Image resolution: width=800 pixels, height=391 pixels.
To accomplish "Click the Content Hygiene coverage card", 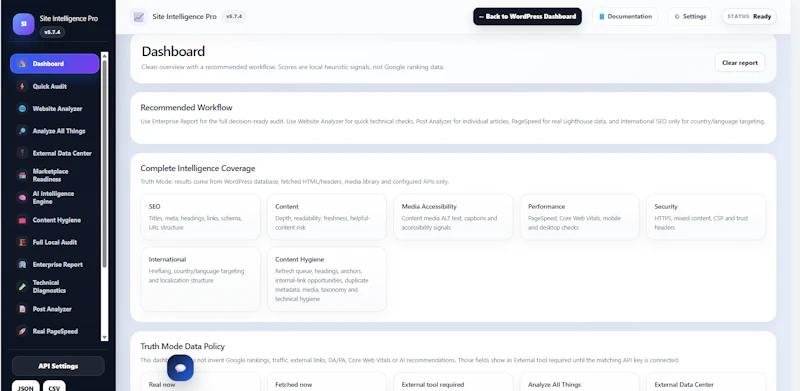I will click(x=327, y=279).
